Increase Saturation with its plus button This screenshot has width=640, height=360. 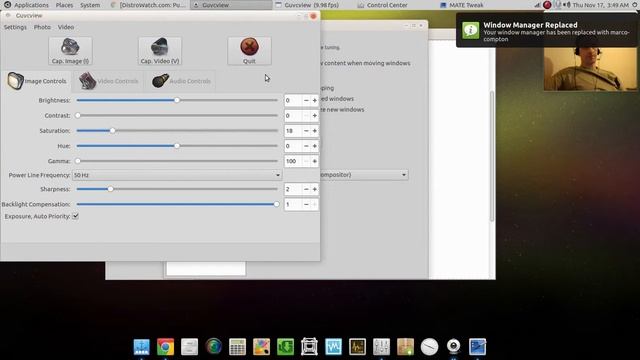[x=314, y=131]
